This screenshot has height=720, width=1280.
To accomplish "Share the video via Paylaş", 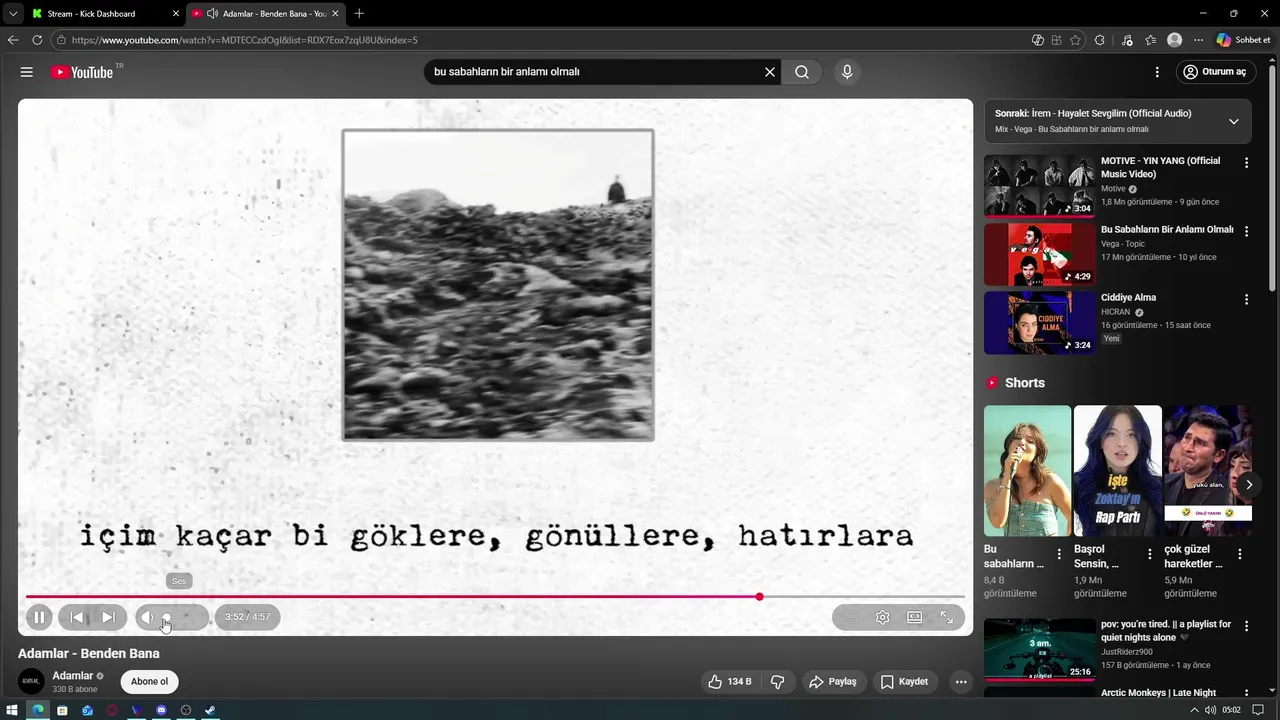I will 833,682.
